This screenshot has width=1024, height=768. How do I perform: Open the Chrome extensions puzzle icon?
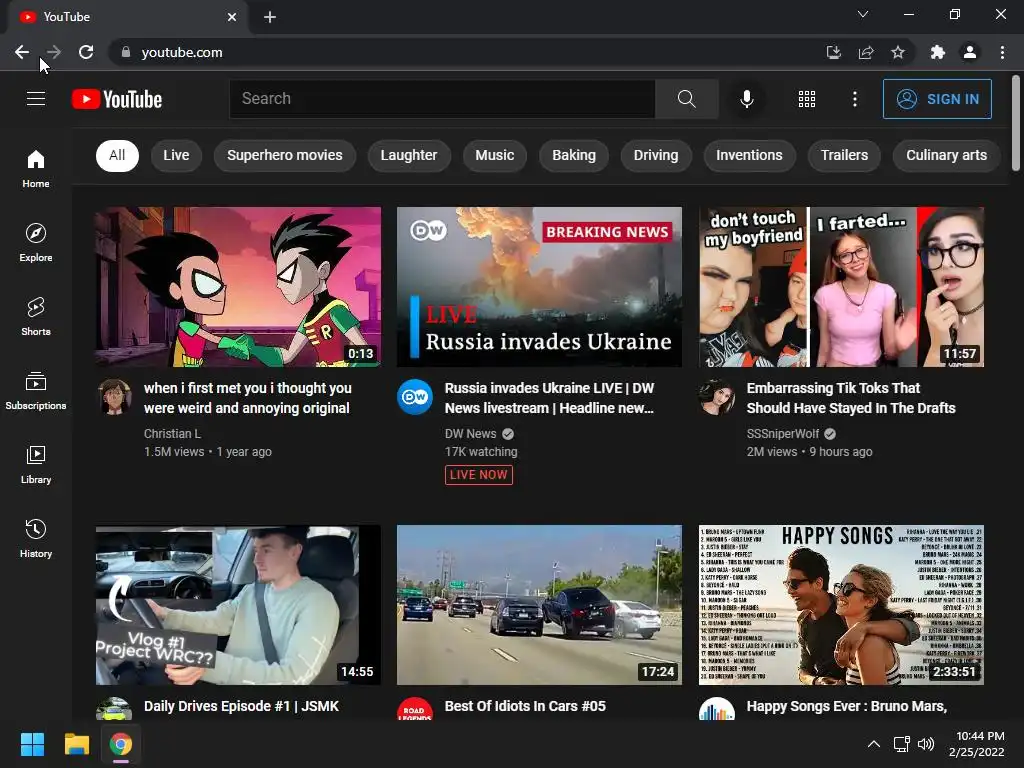point(937,52)
